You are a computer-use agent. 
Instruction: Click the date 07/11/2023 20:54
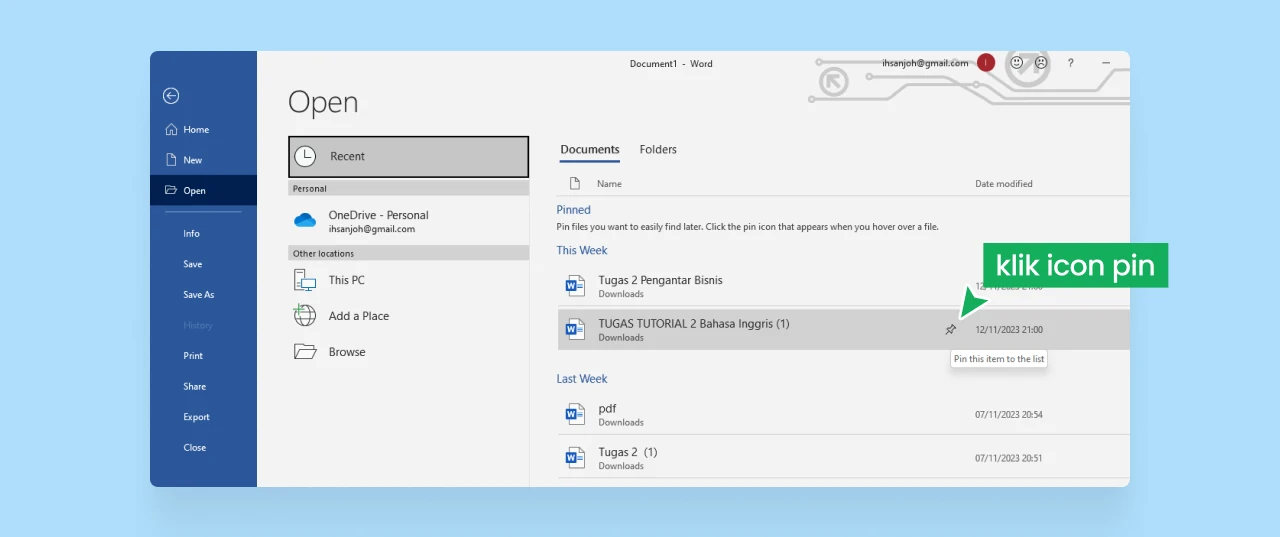(x=1009, y=414)
